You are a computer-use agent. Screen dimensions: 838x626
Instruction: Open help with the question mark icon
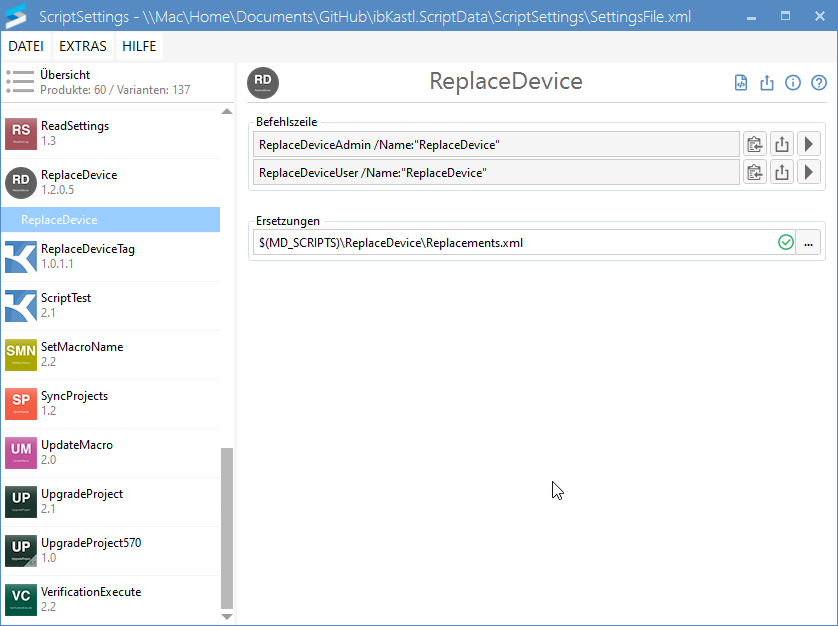click(x=819, y=83)
